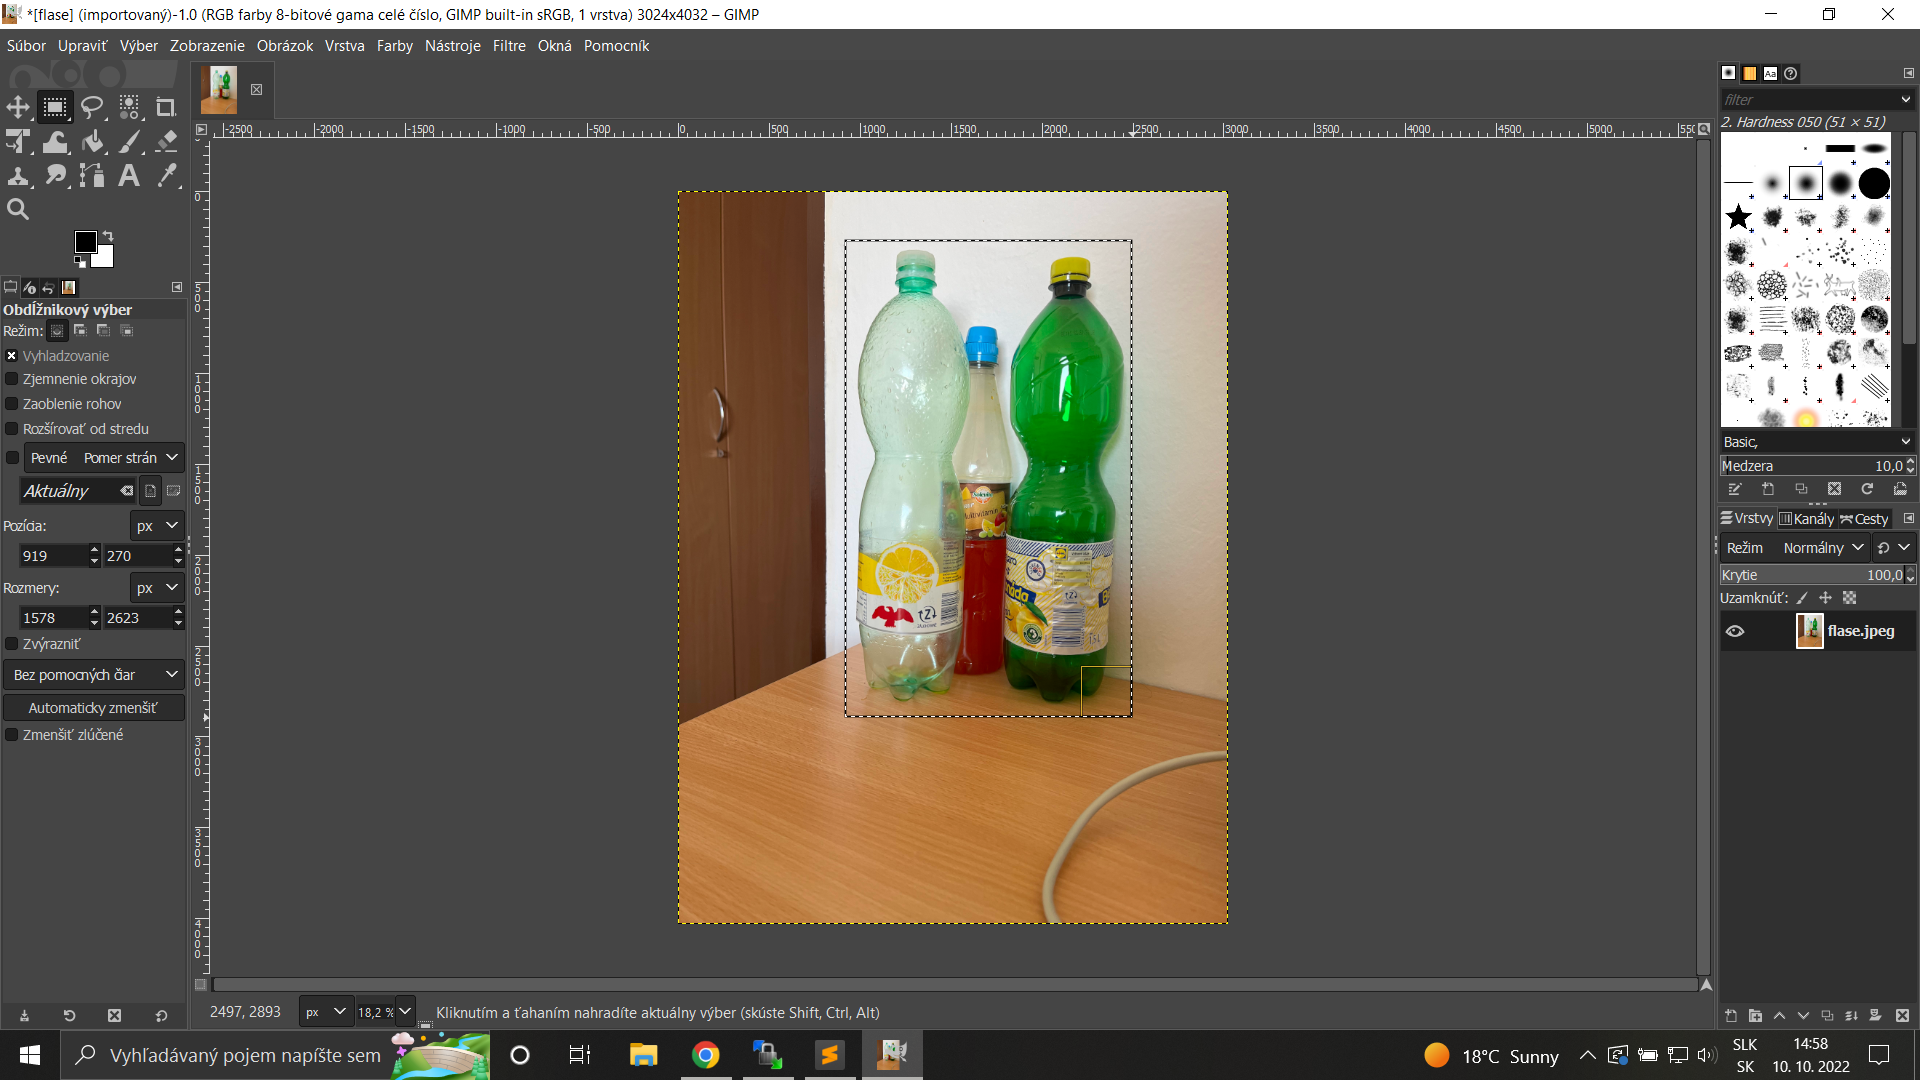Click the background white color swatch
1920x1080 pixels.
click(104, 258)
